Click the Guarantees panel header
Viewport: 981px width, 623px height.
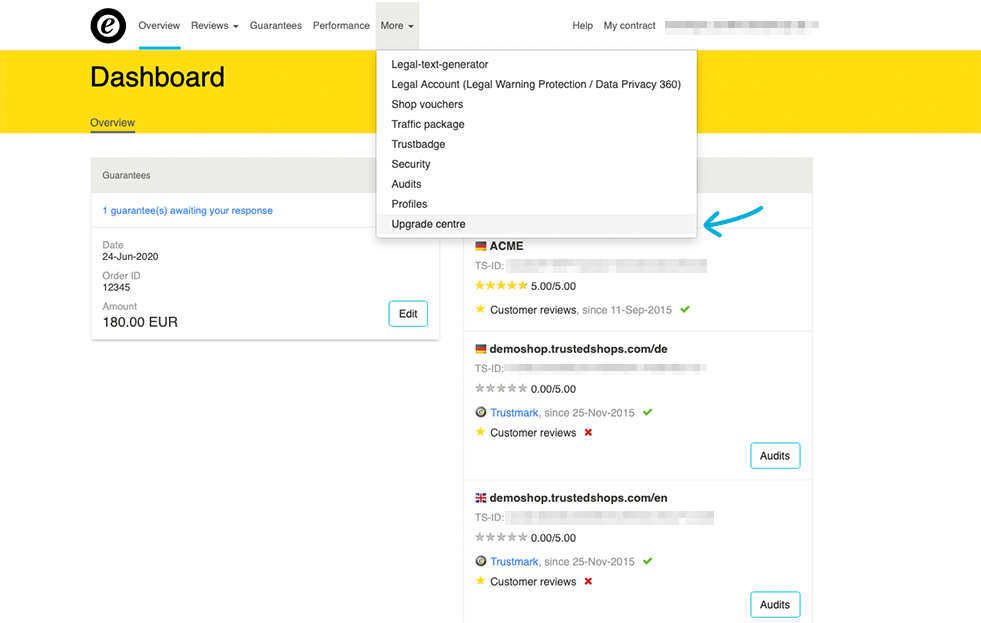(x=233, y=175)
